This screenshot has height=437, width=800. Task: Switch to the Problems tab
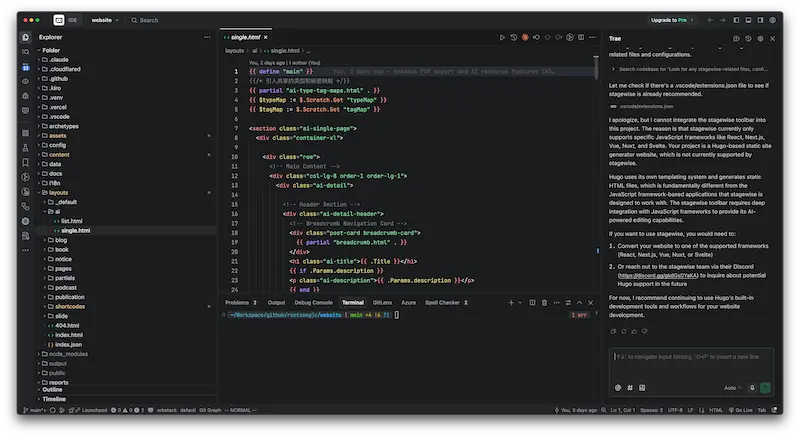241,302
